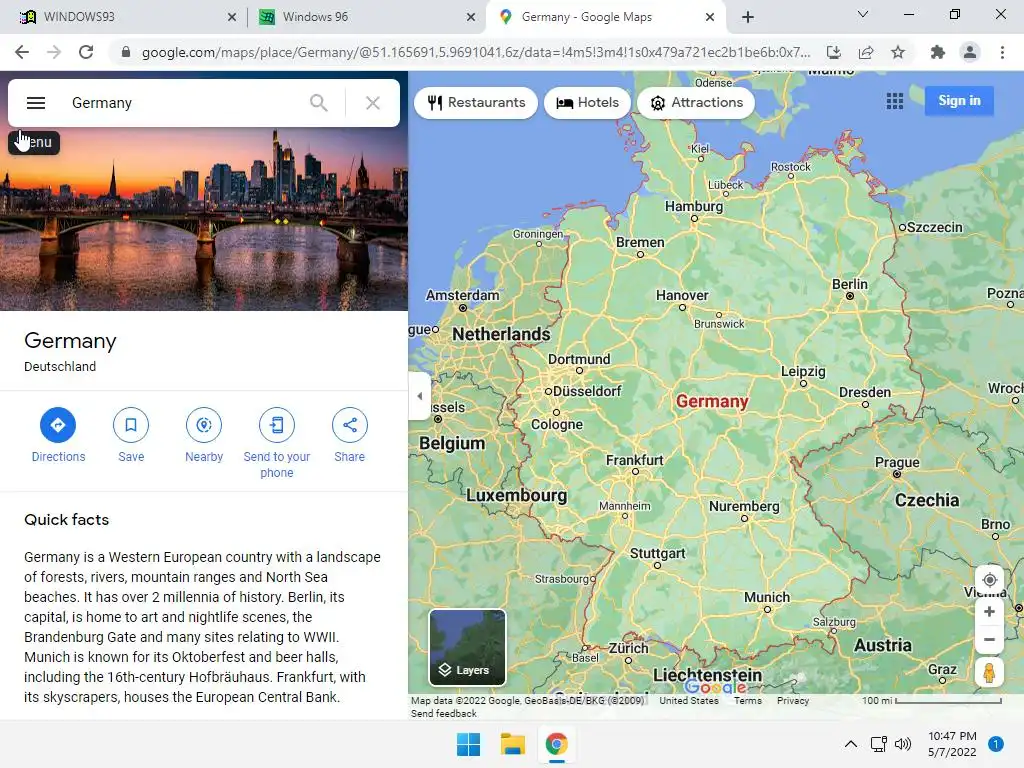
Task: Show hidden system tray icons
Action: 850,744
